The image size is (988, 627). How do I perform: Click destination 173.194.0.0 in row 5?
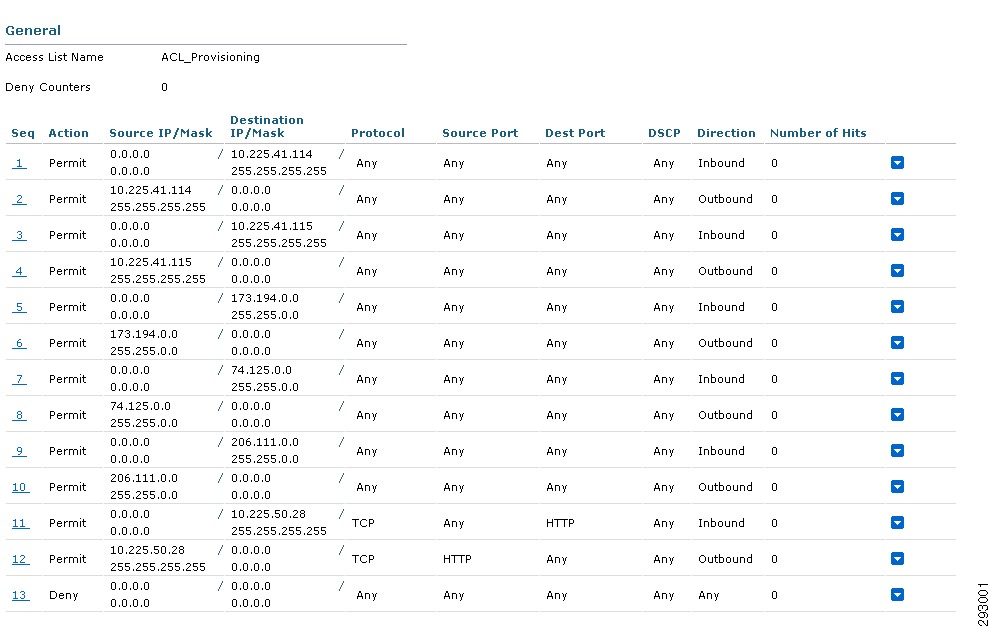pyautogui.click(x=265, y=297)
